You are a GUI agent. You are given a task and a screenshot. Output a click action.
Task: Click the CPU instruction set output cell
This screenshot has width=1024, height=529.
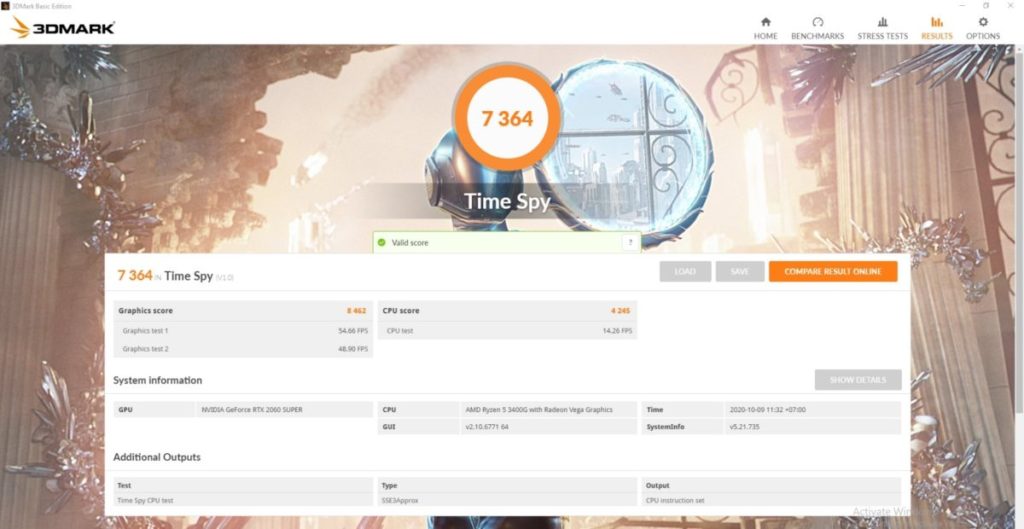point(771,500)
